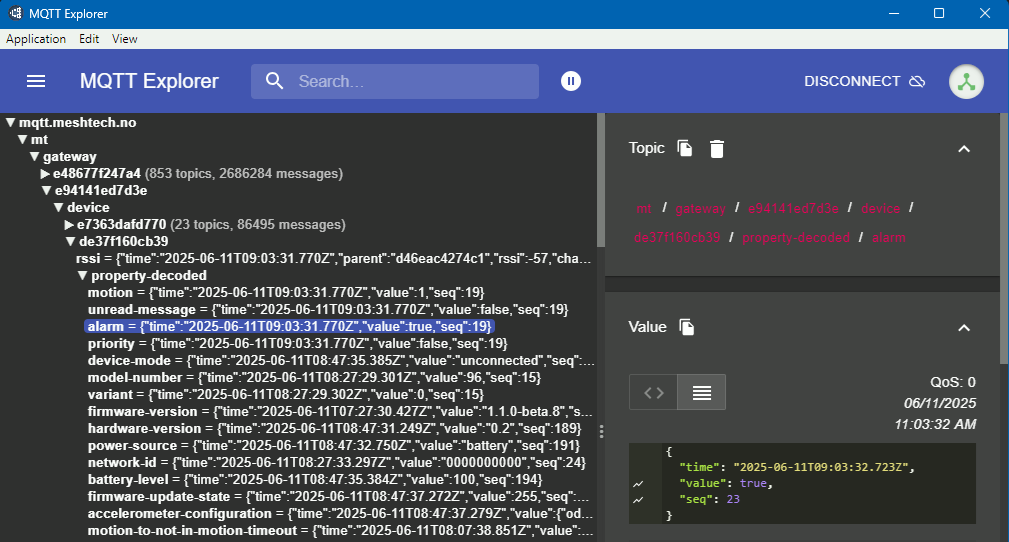
Task: Switch value view to raw code mode
Action: pyautogui.click(x=653, y=392)
